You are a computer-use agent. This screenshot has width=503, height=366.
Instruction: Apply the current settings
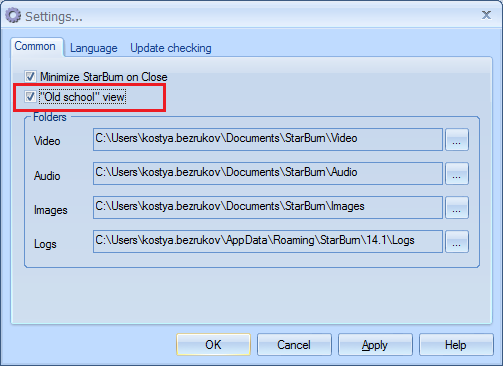click(x=375, y=344)
